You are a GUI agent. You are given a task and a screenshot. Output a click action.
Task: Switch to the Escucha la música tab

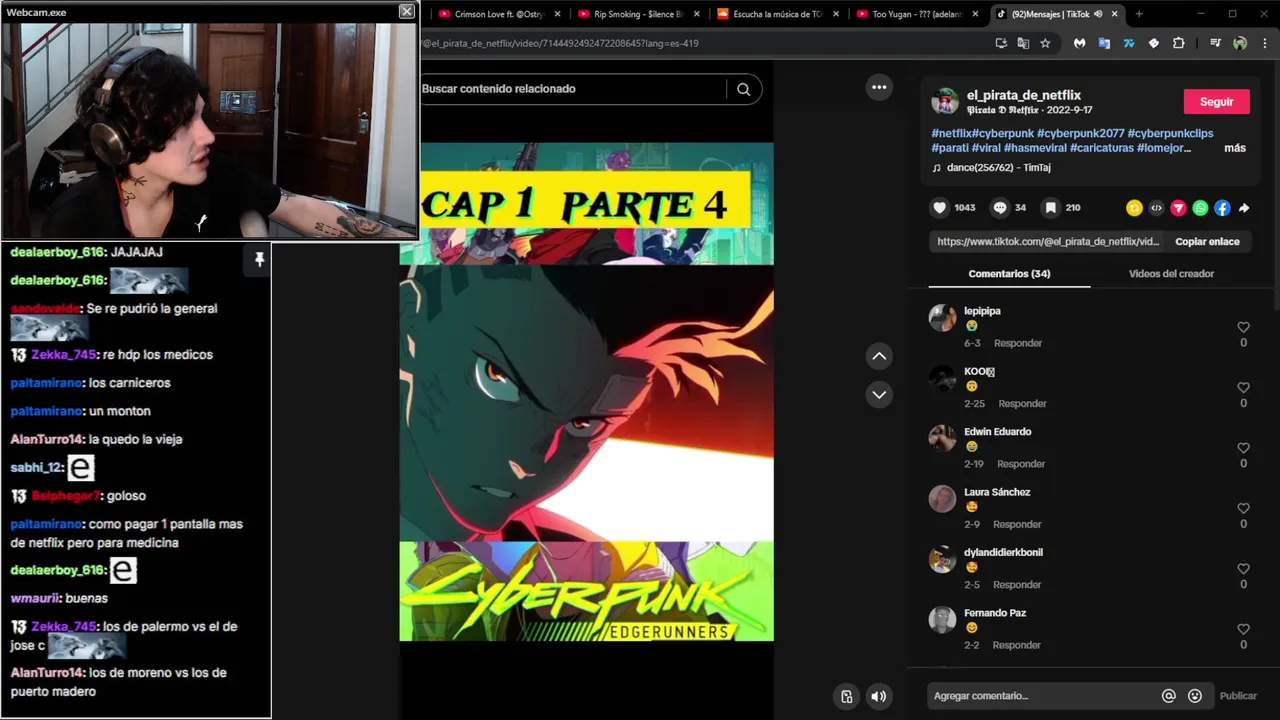coord(776,14)
